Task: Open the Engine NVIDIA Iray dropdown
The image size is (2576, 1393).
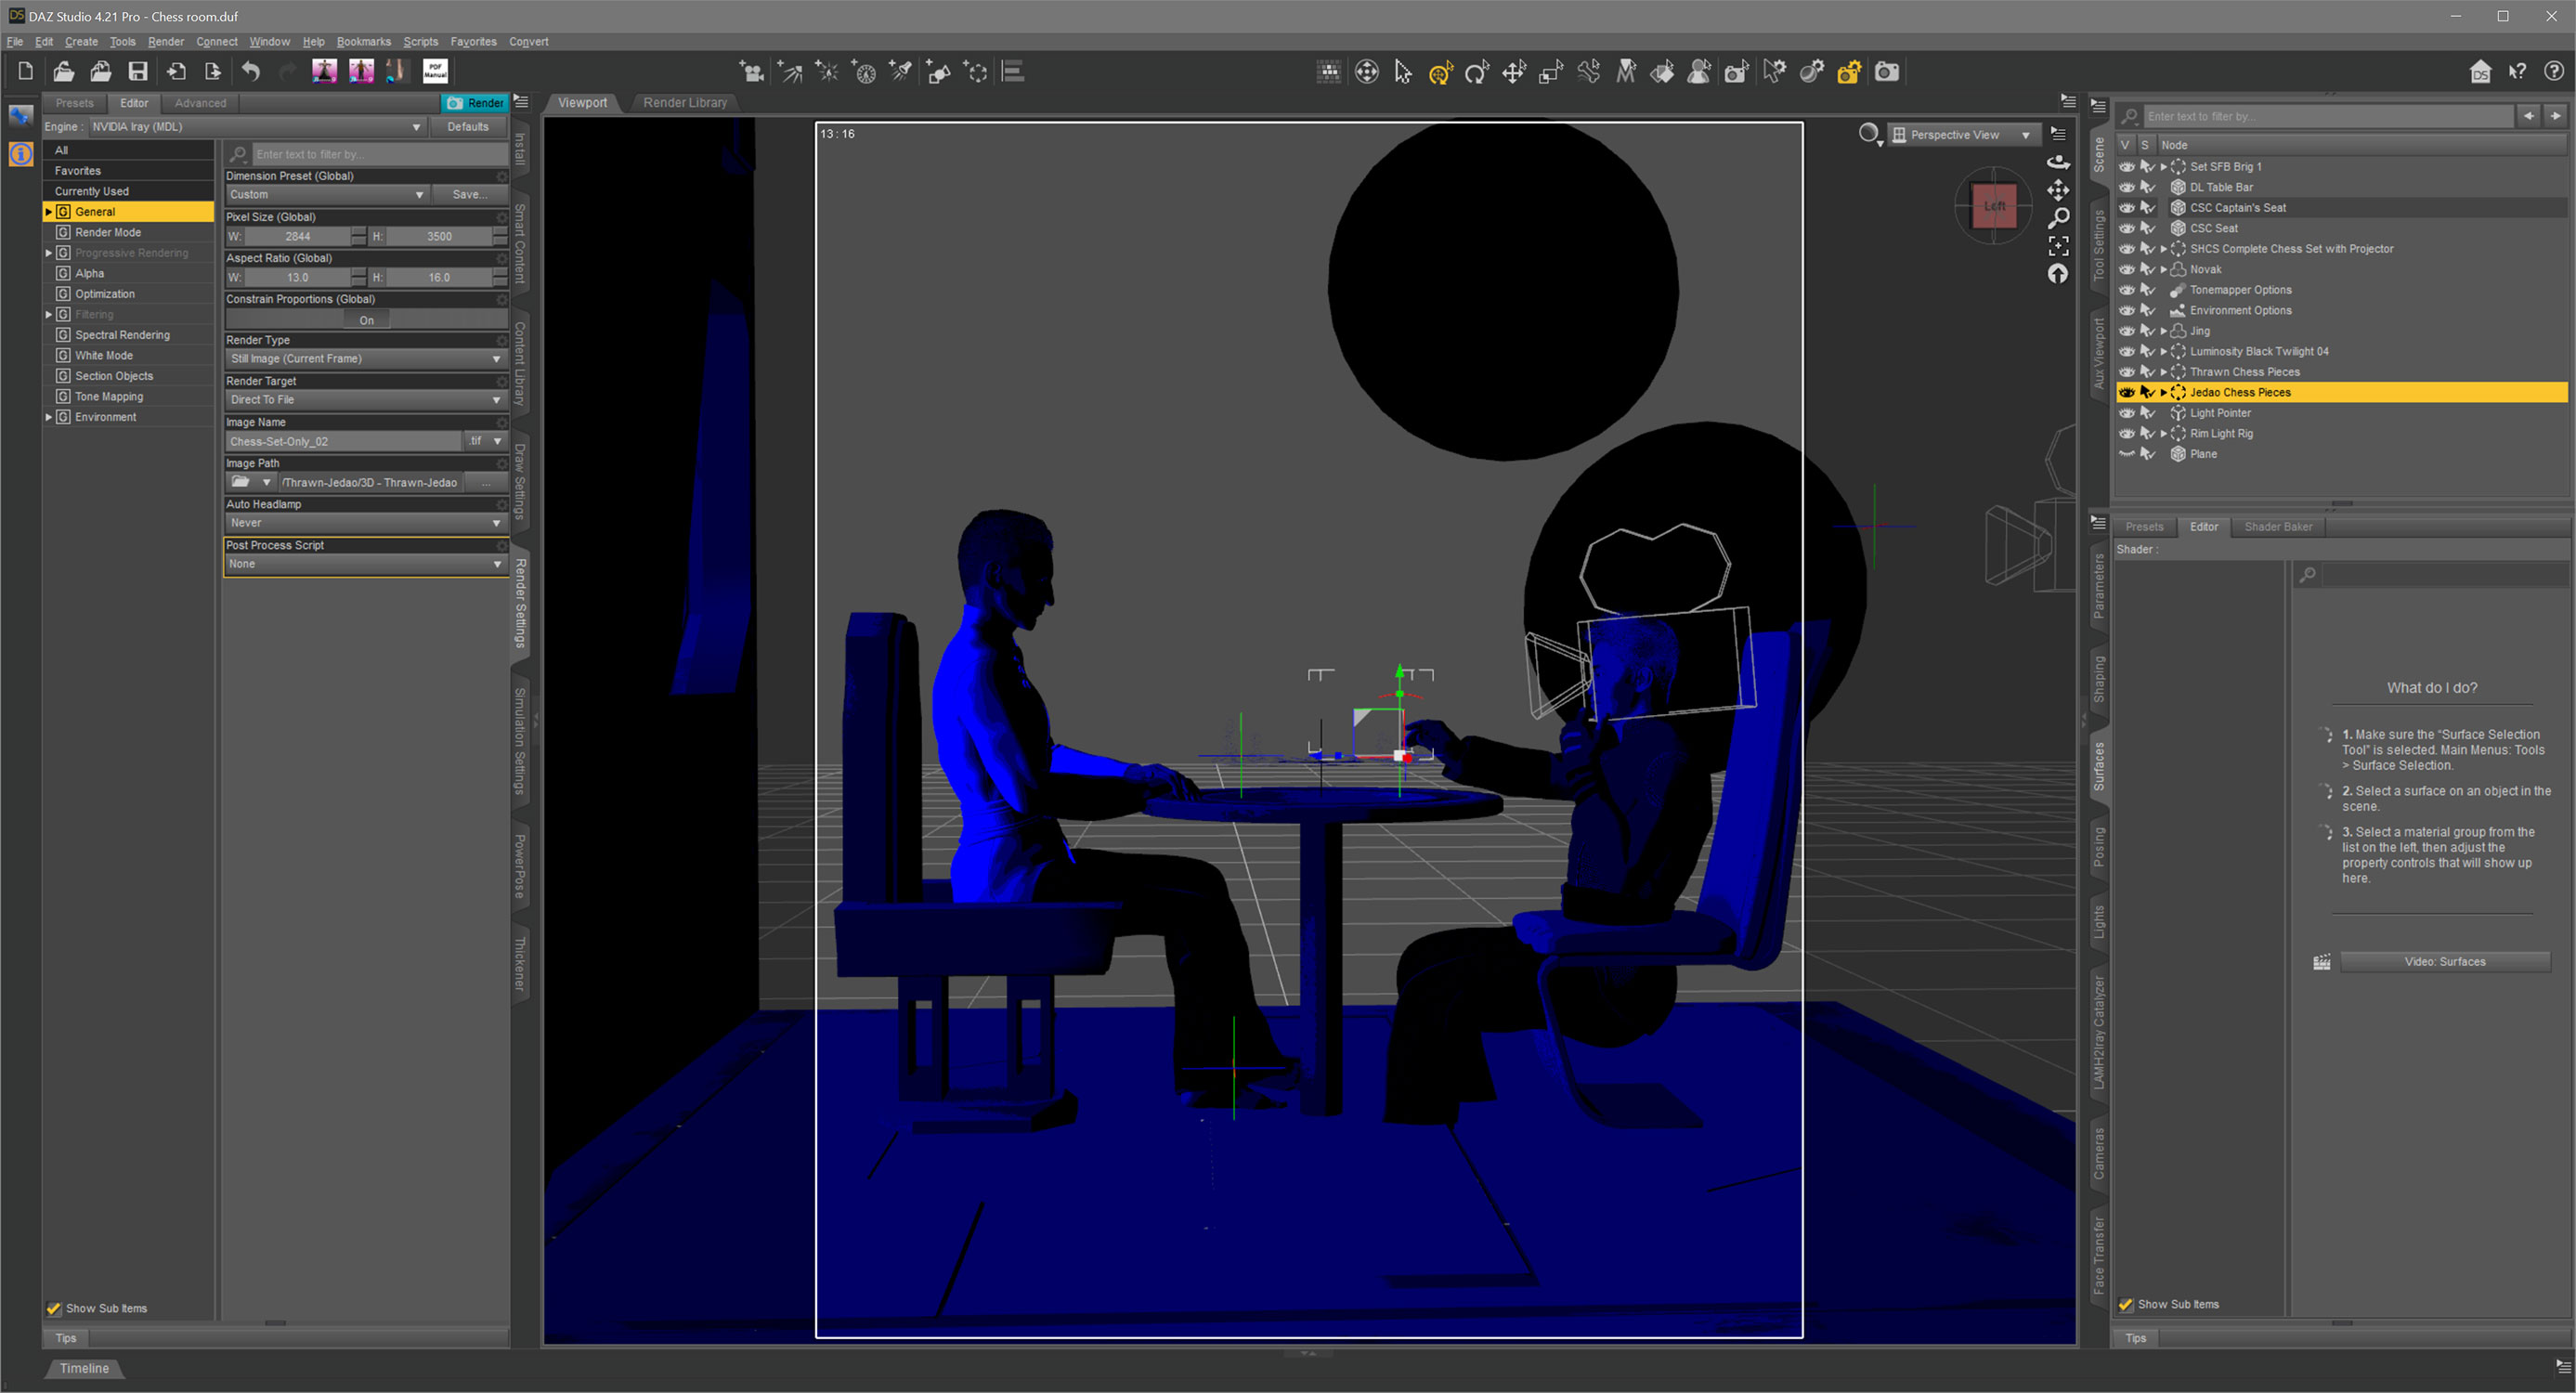Action: point(256,127)
